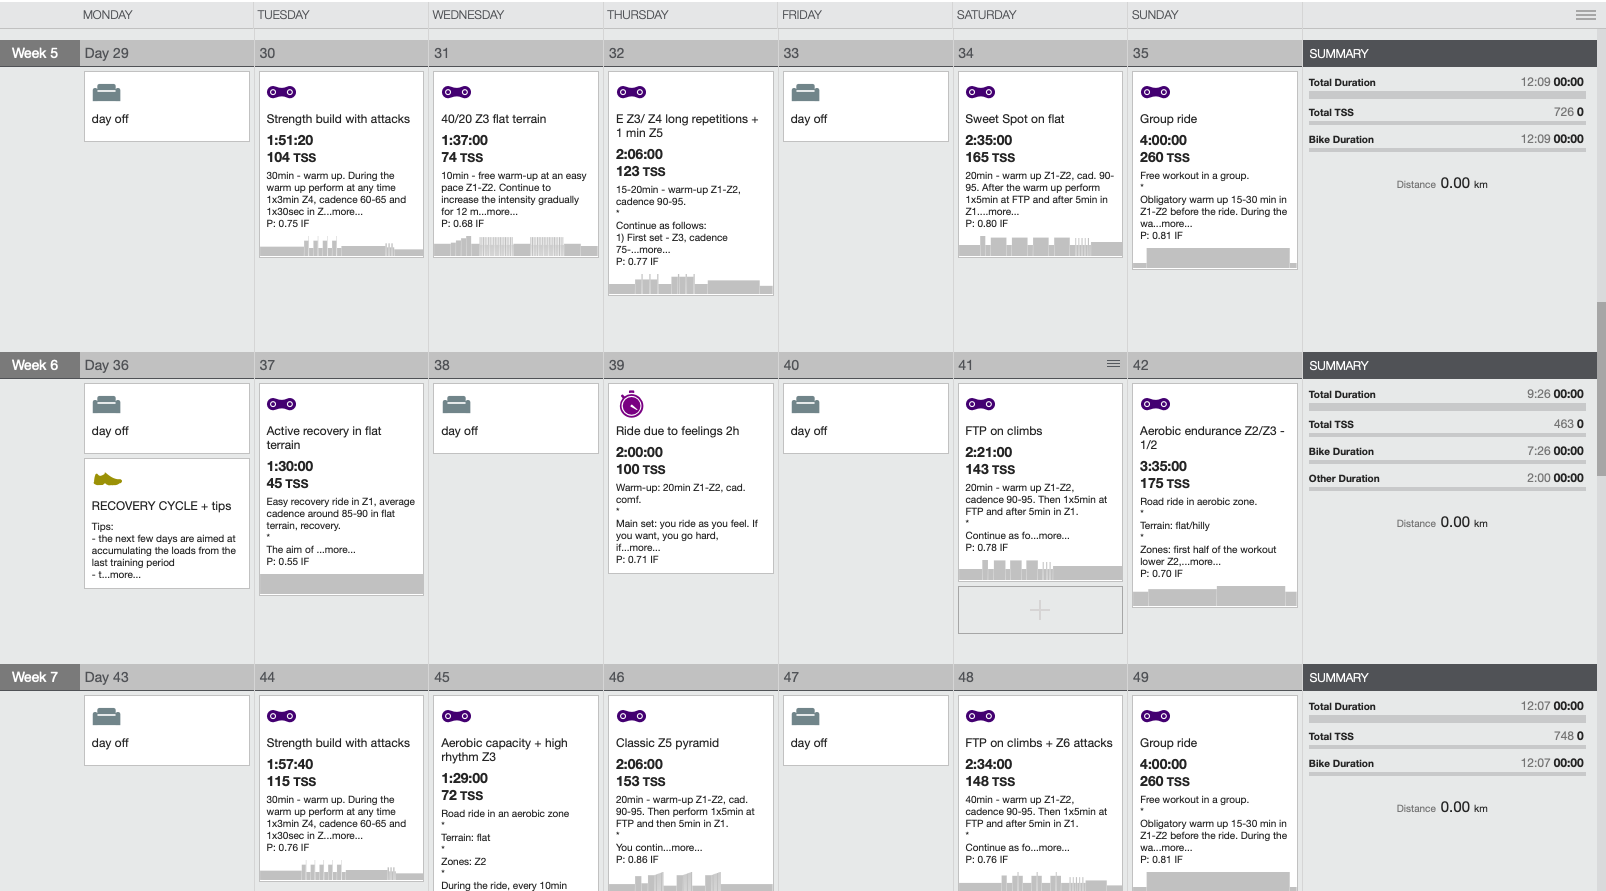
Task: Click the Day 30 header
Action: click(x=341, y=53)
